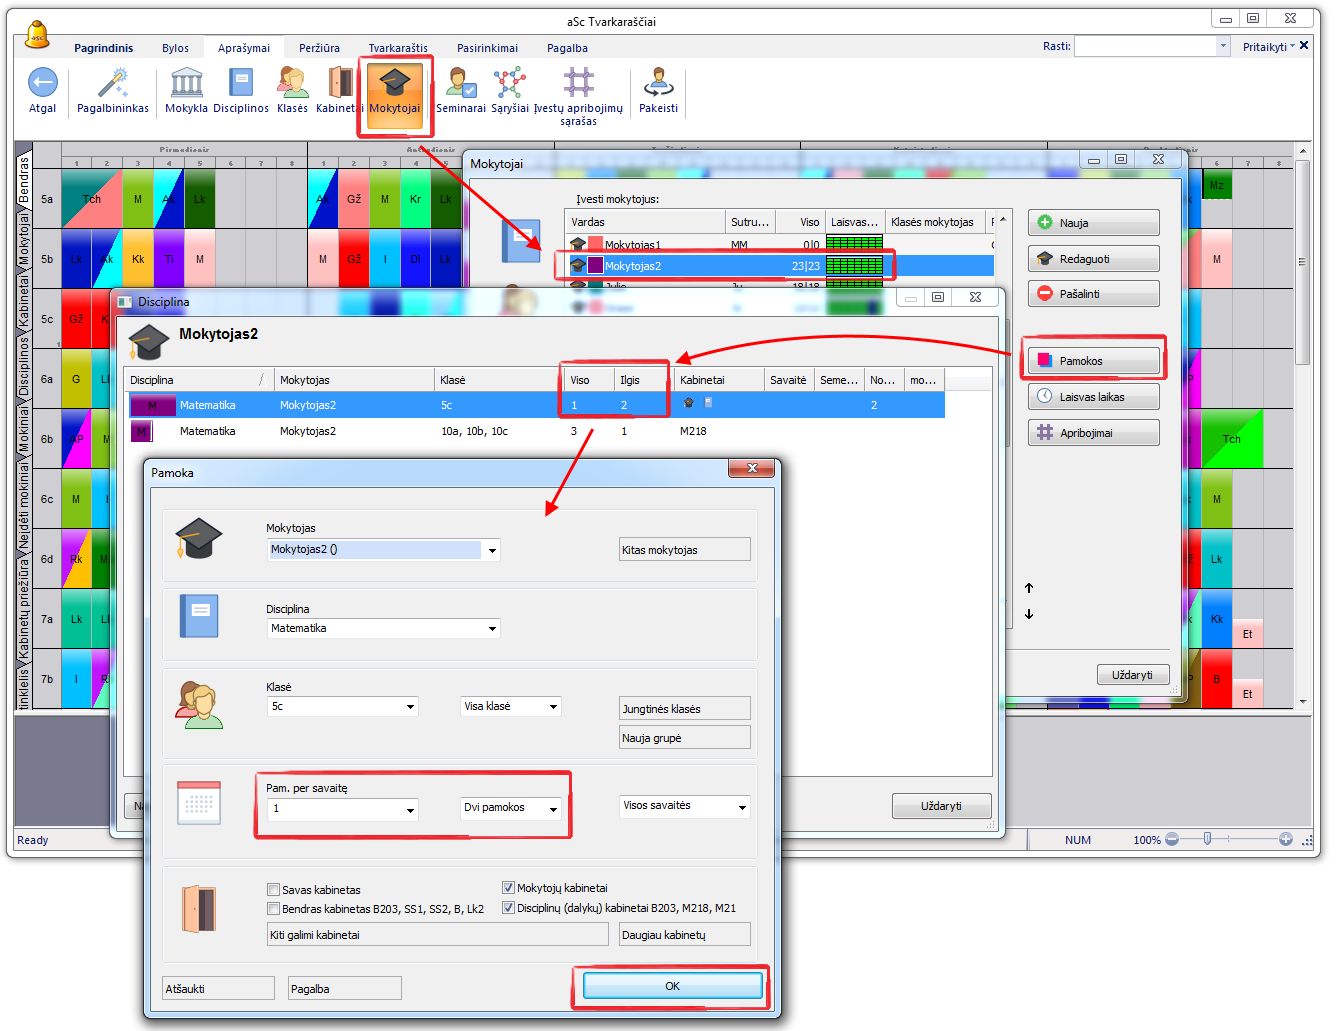Check the Bendras kabinetas option
The width and height of the screenshot is (1339, 1031).
tap(274, 909)
